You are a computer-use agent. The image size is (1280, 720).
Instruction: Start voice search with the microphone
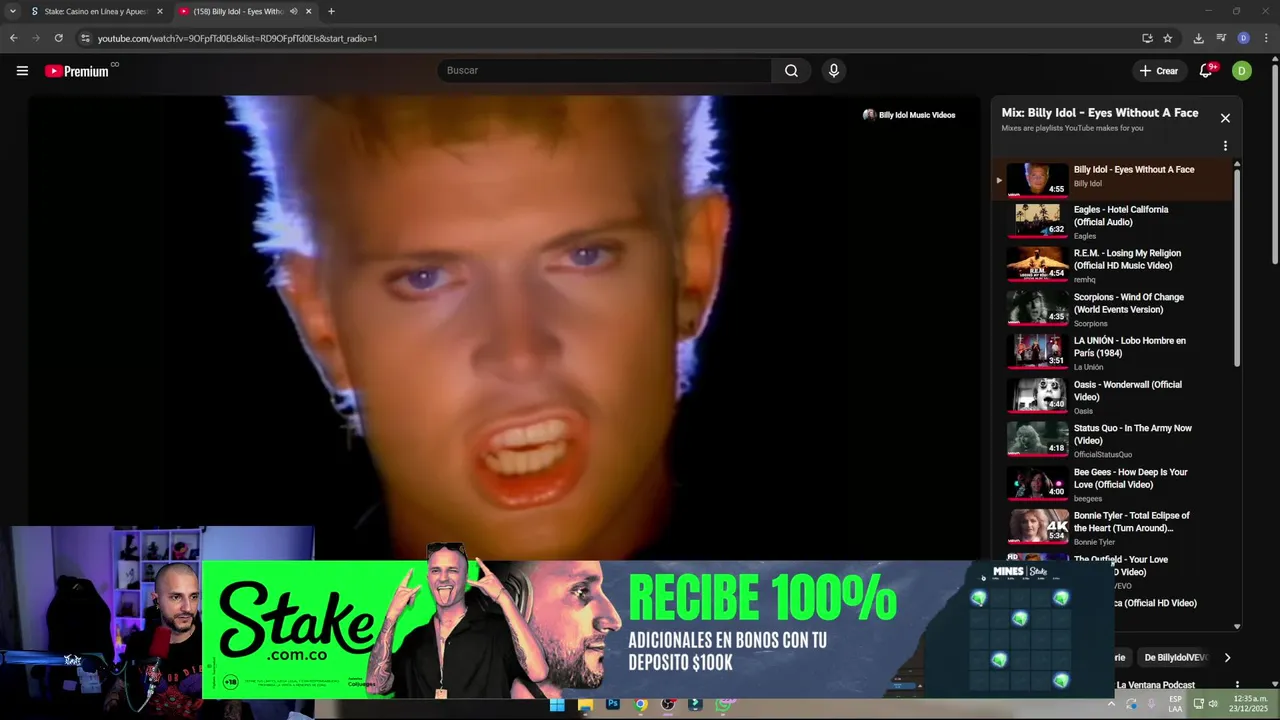point(833,71)
